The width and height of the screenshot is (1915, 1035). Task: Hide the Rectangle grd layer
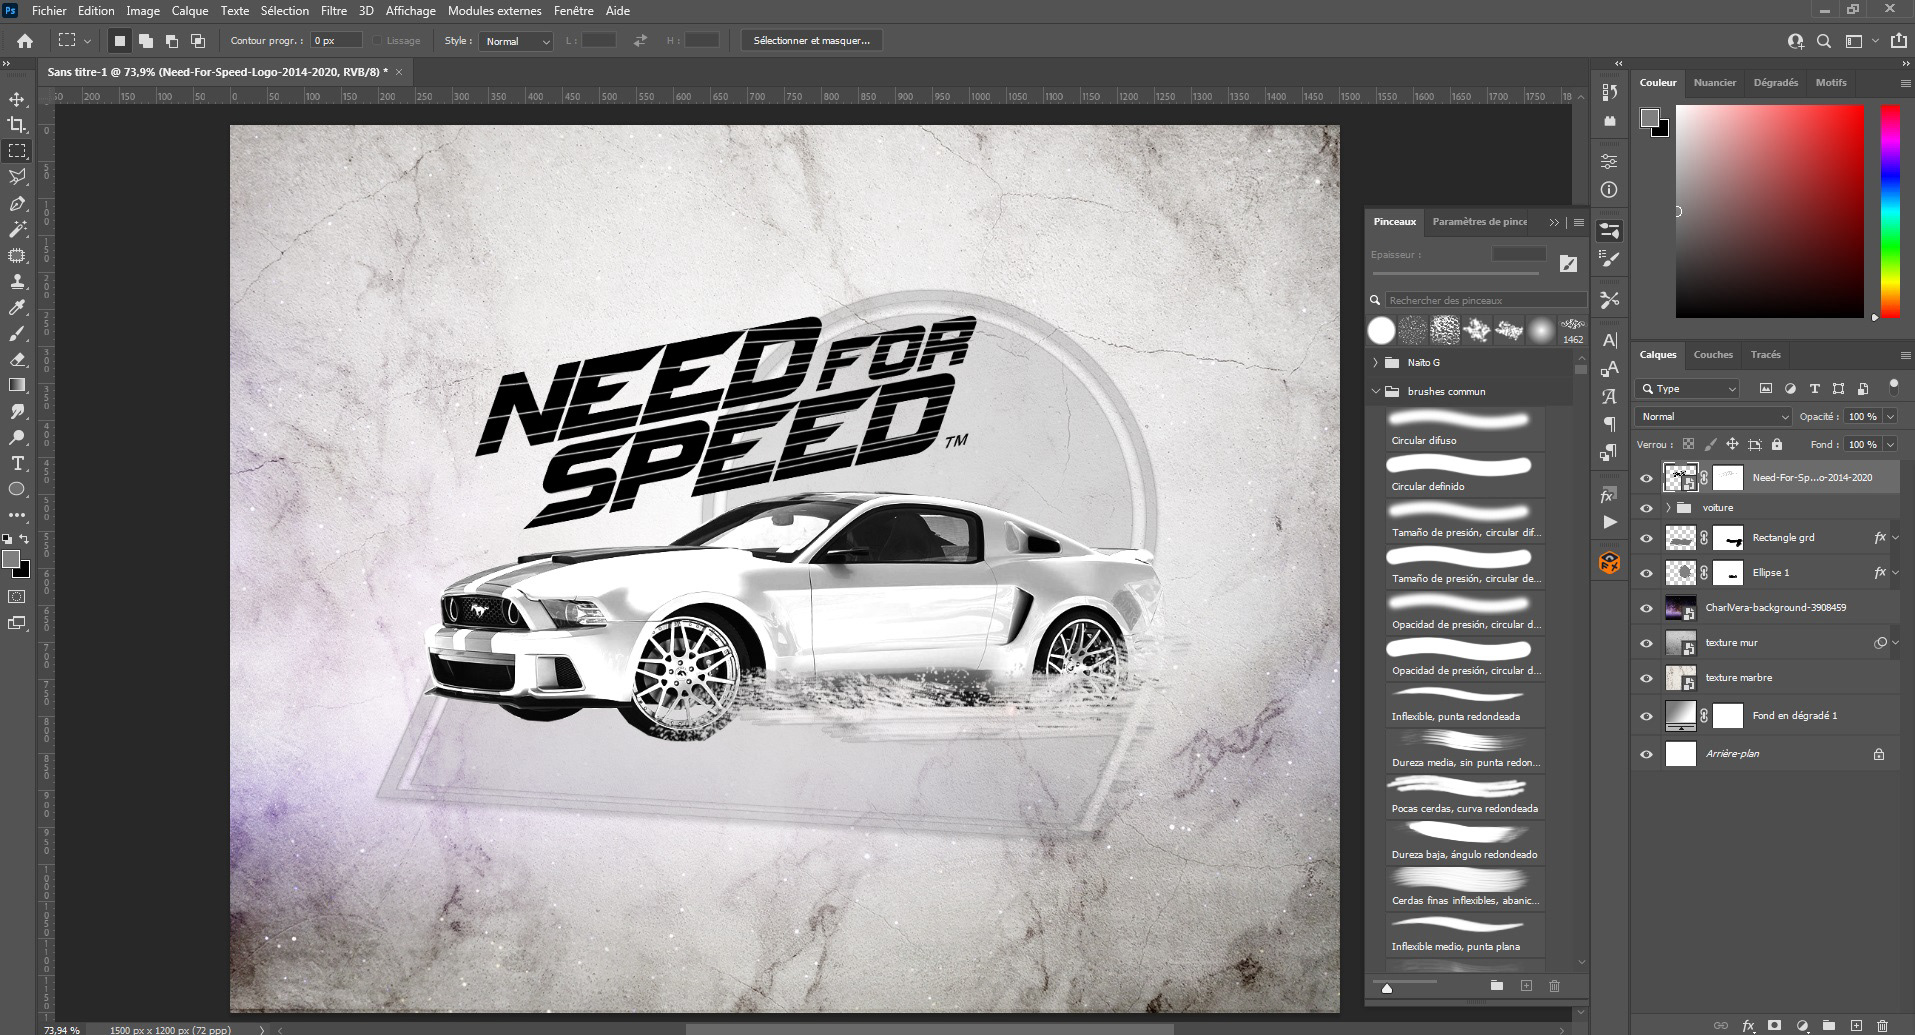point(1646,538)
